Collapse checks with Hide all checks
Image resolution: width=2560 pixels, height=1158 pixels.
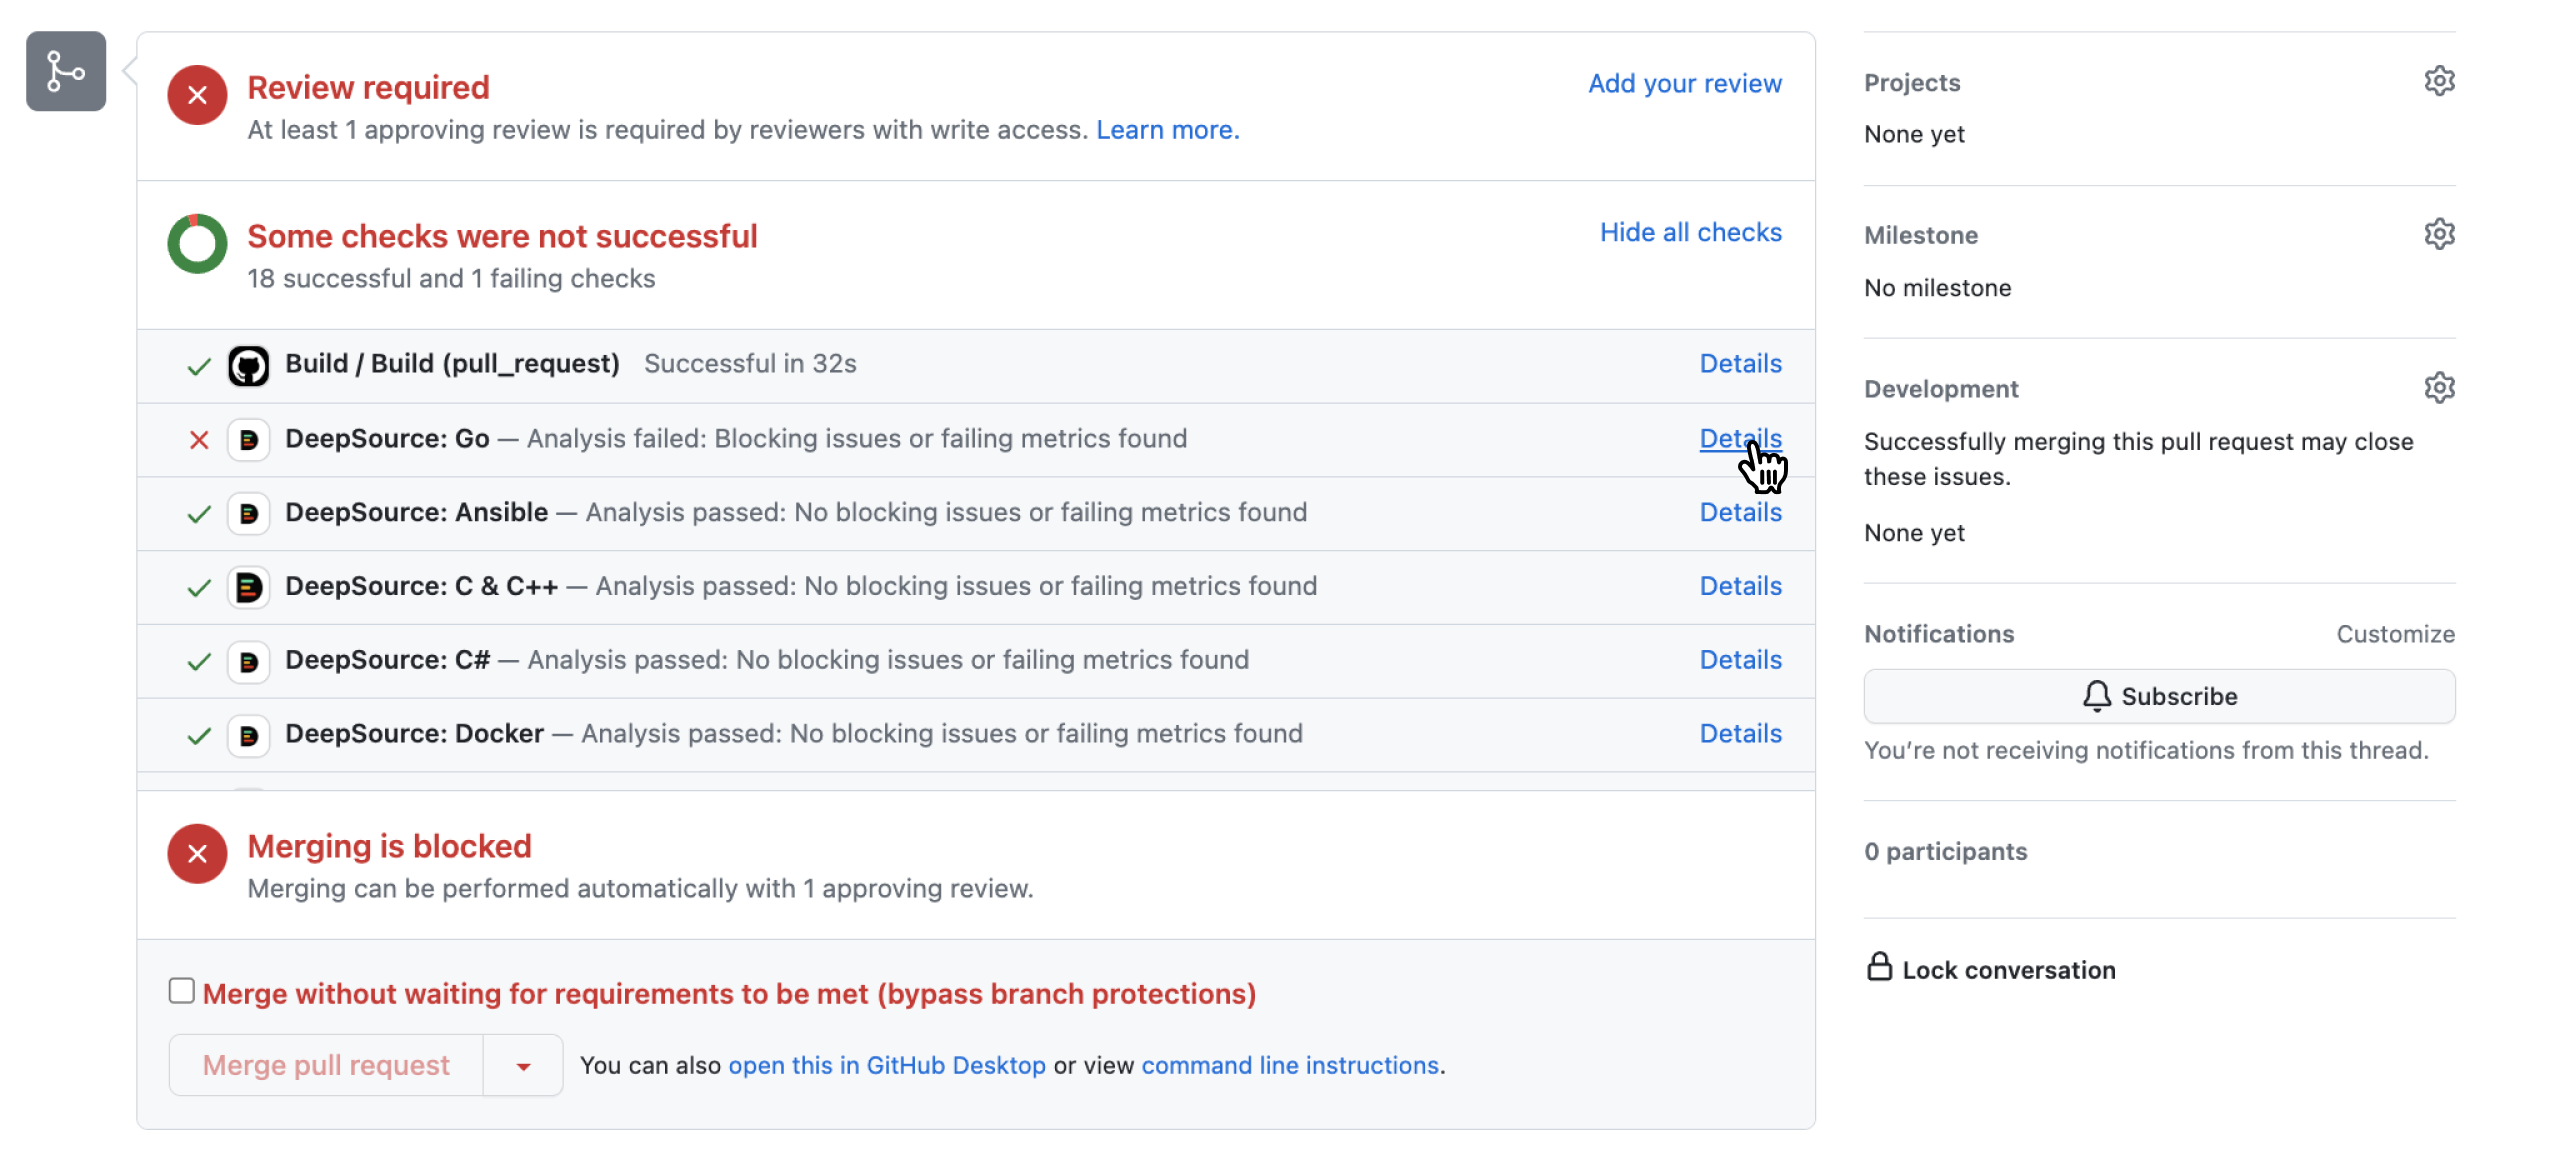1690,232
